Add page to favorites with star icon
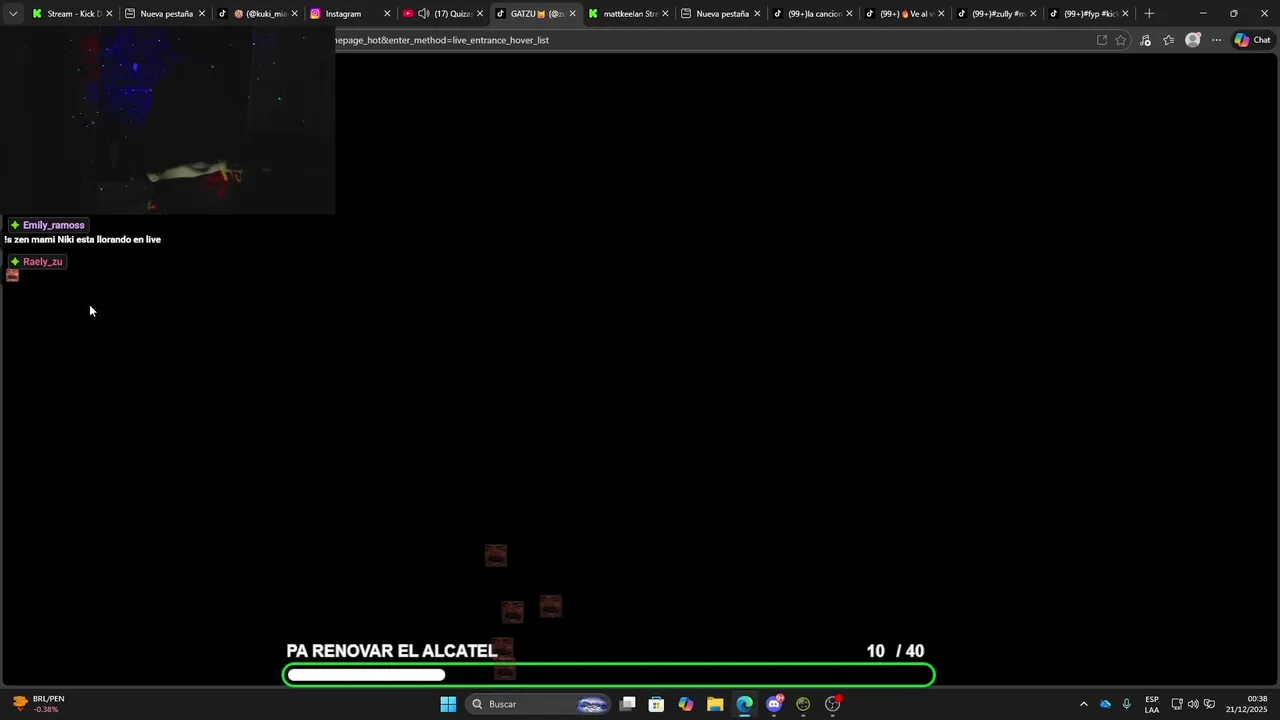Viewport: 1280px width, 720px height. click(x=1121, y=40)
